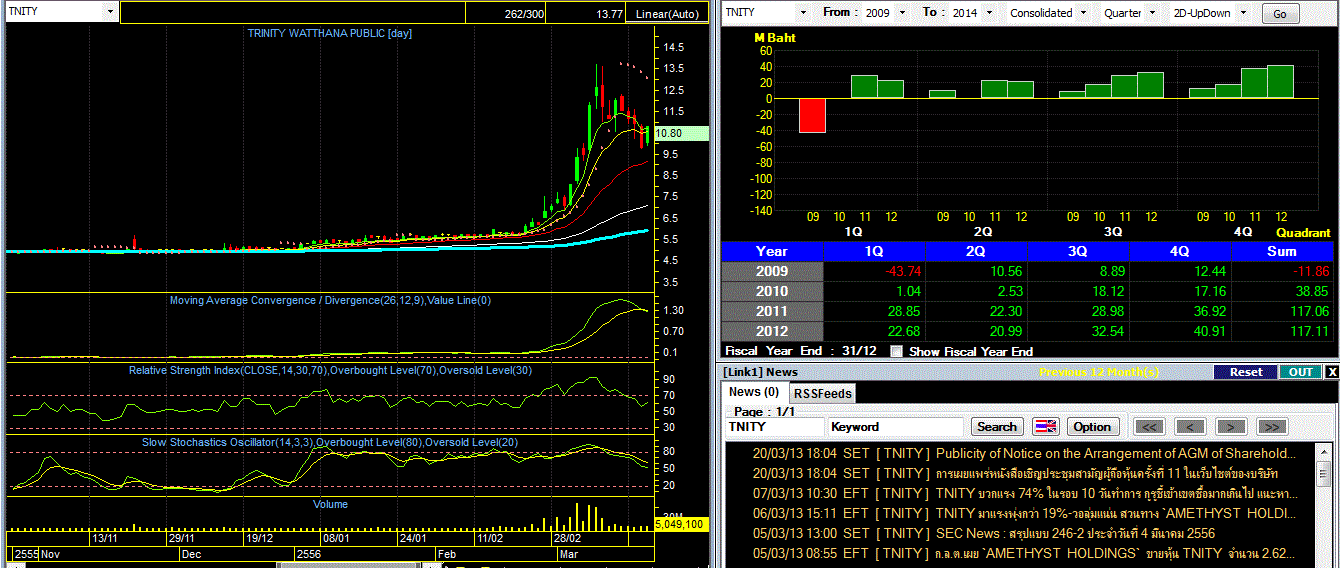Click the Volume pane title

click(330, 504)
